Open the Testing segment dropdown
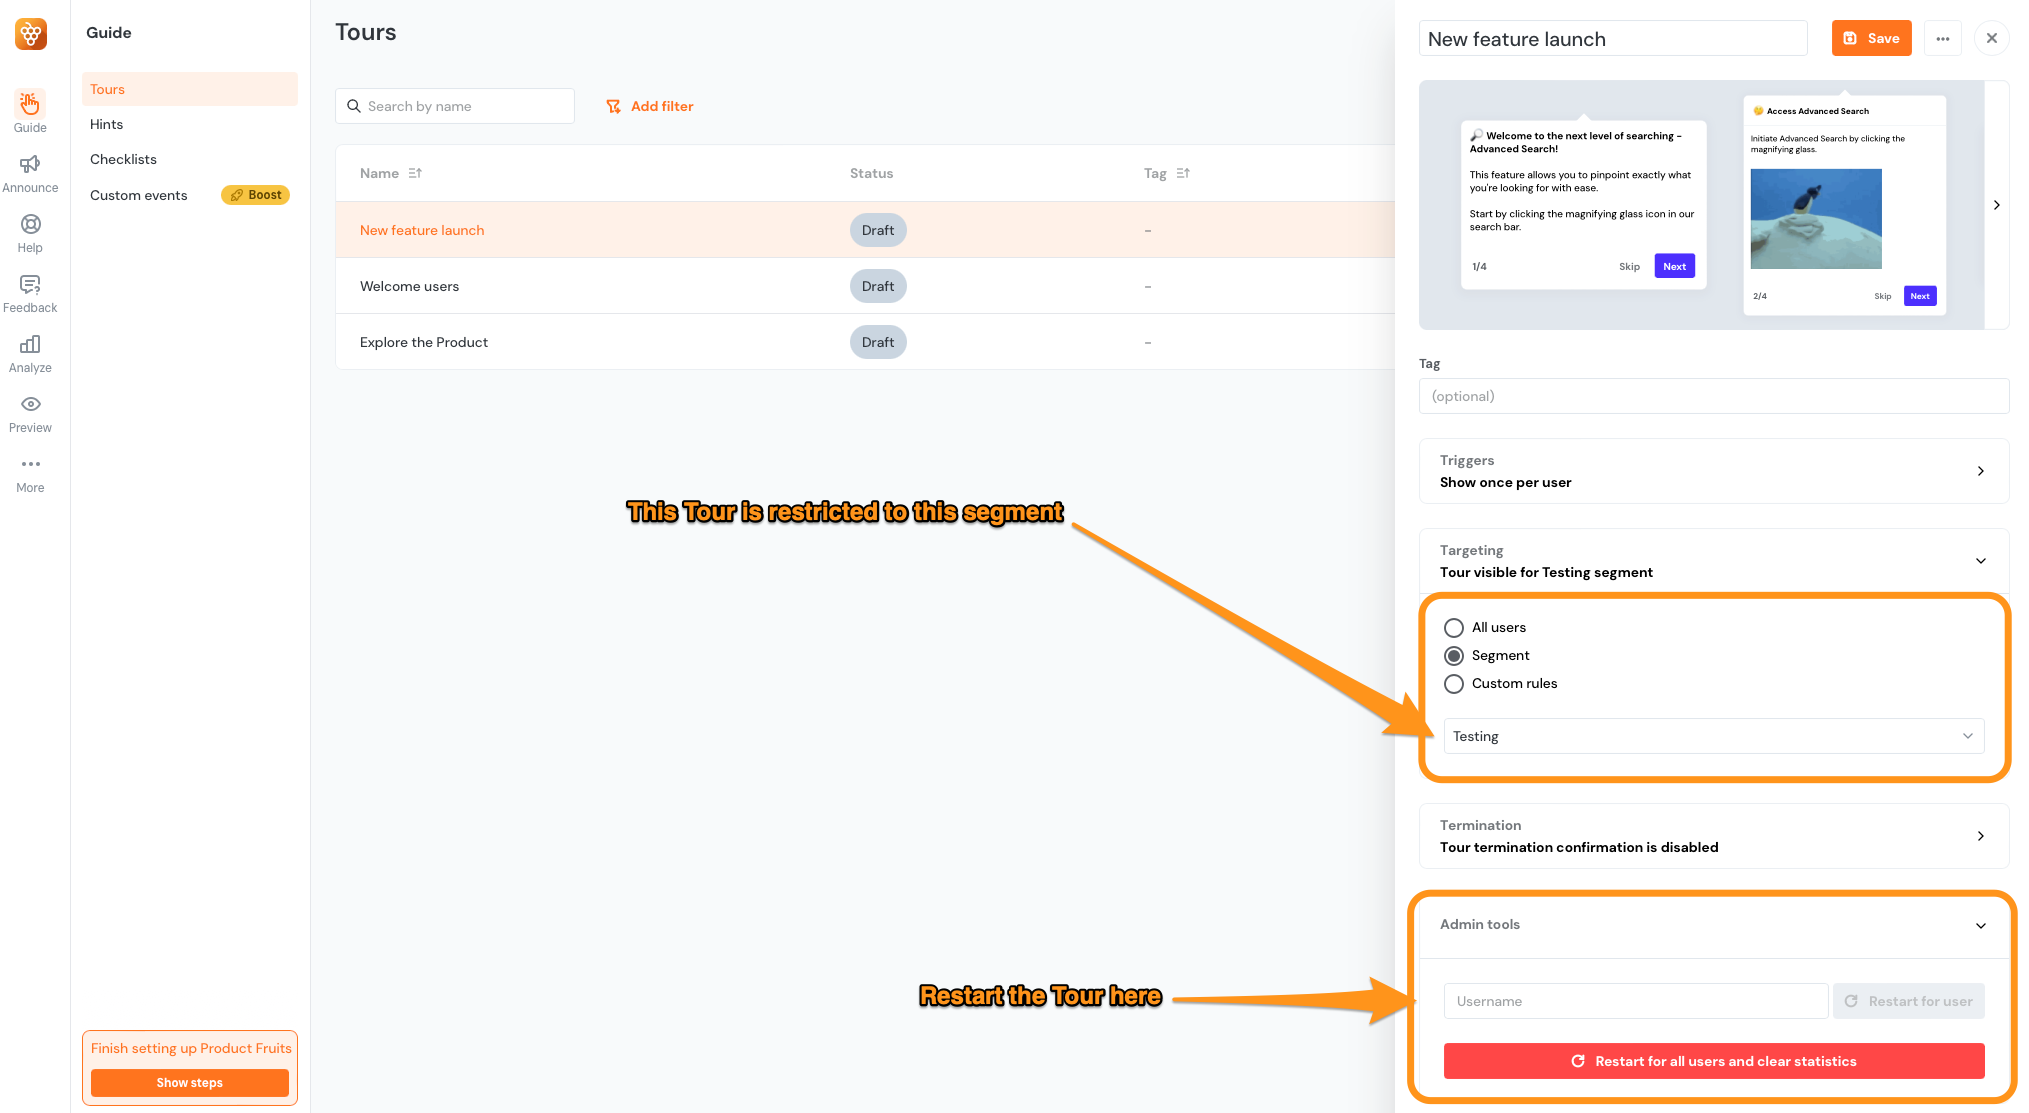 click(1713, 736)
